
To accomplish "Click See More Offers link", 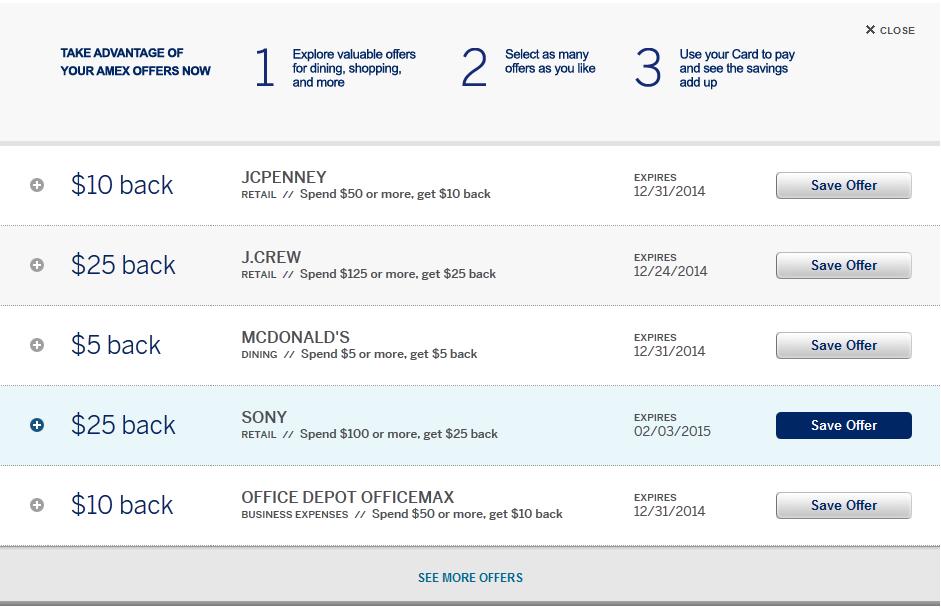I will click(470, 577).
